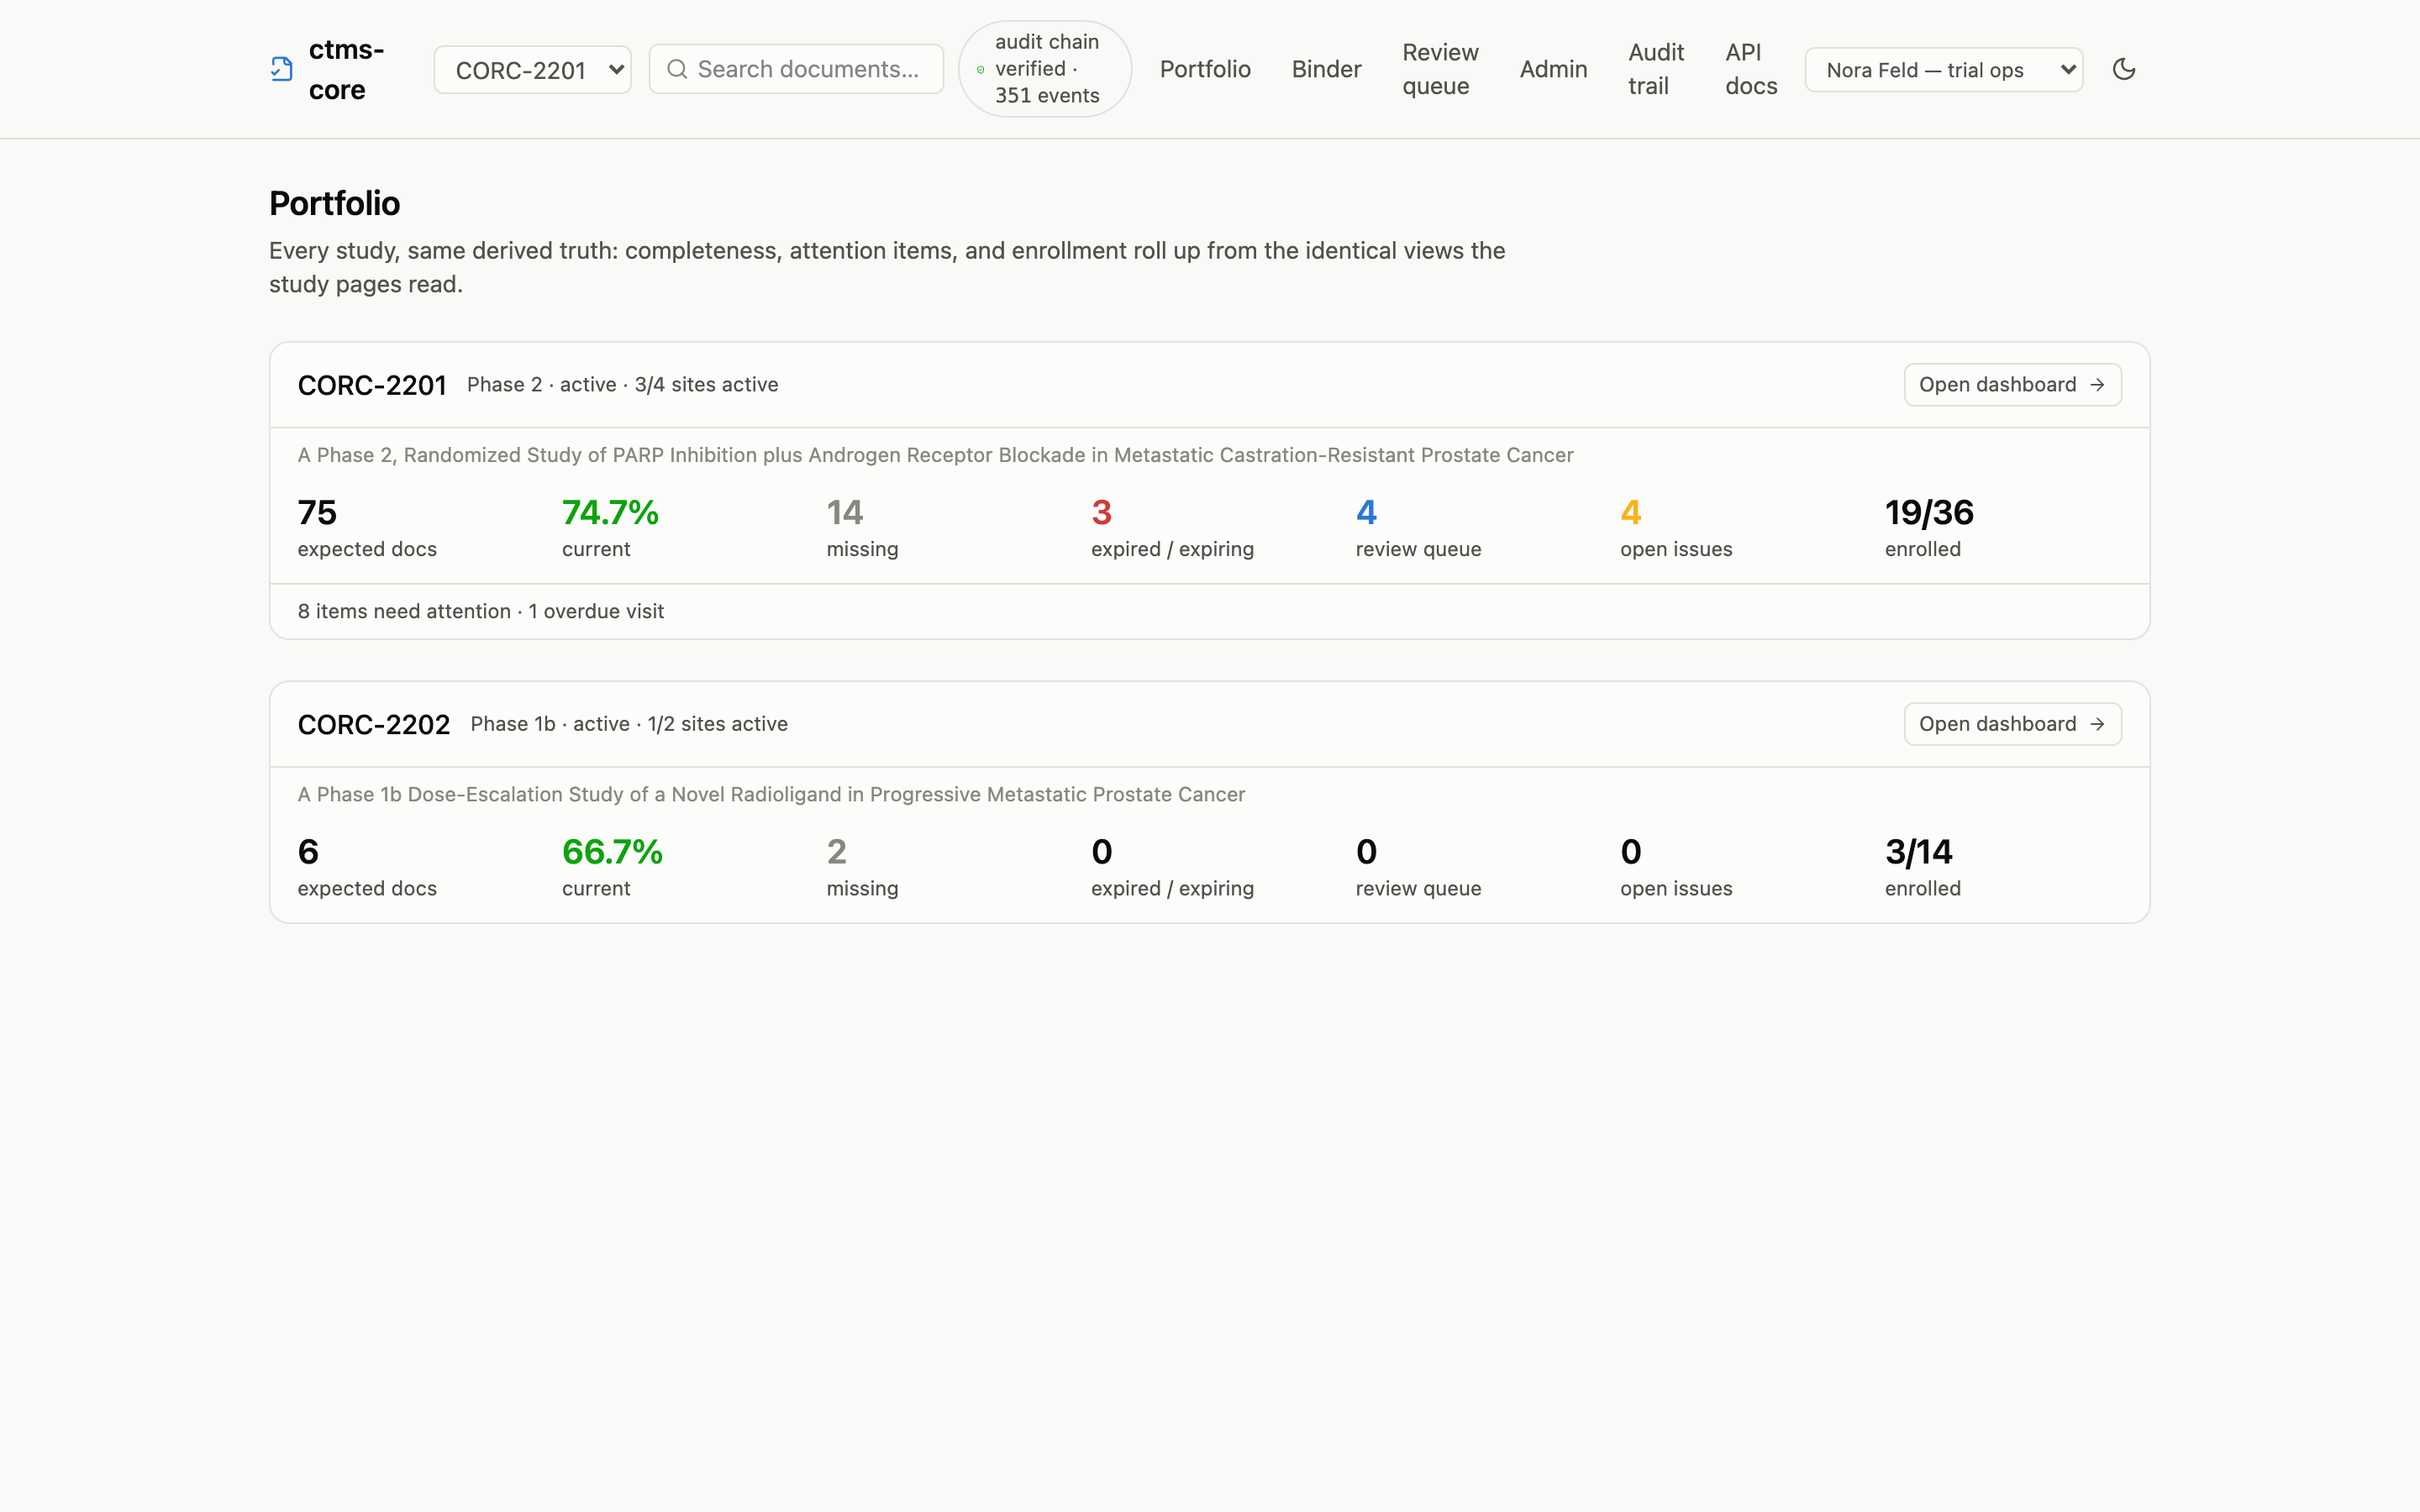Click the CORC-2201 study title
Image resolution: width=2420 pixels, height=1512 pixels.
pos(372,385)
